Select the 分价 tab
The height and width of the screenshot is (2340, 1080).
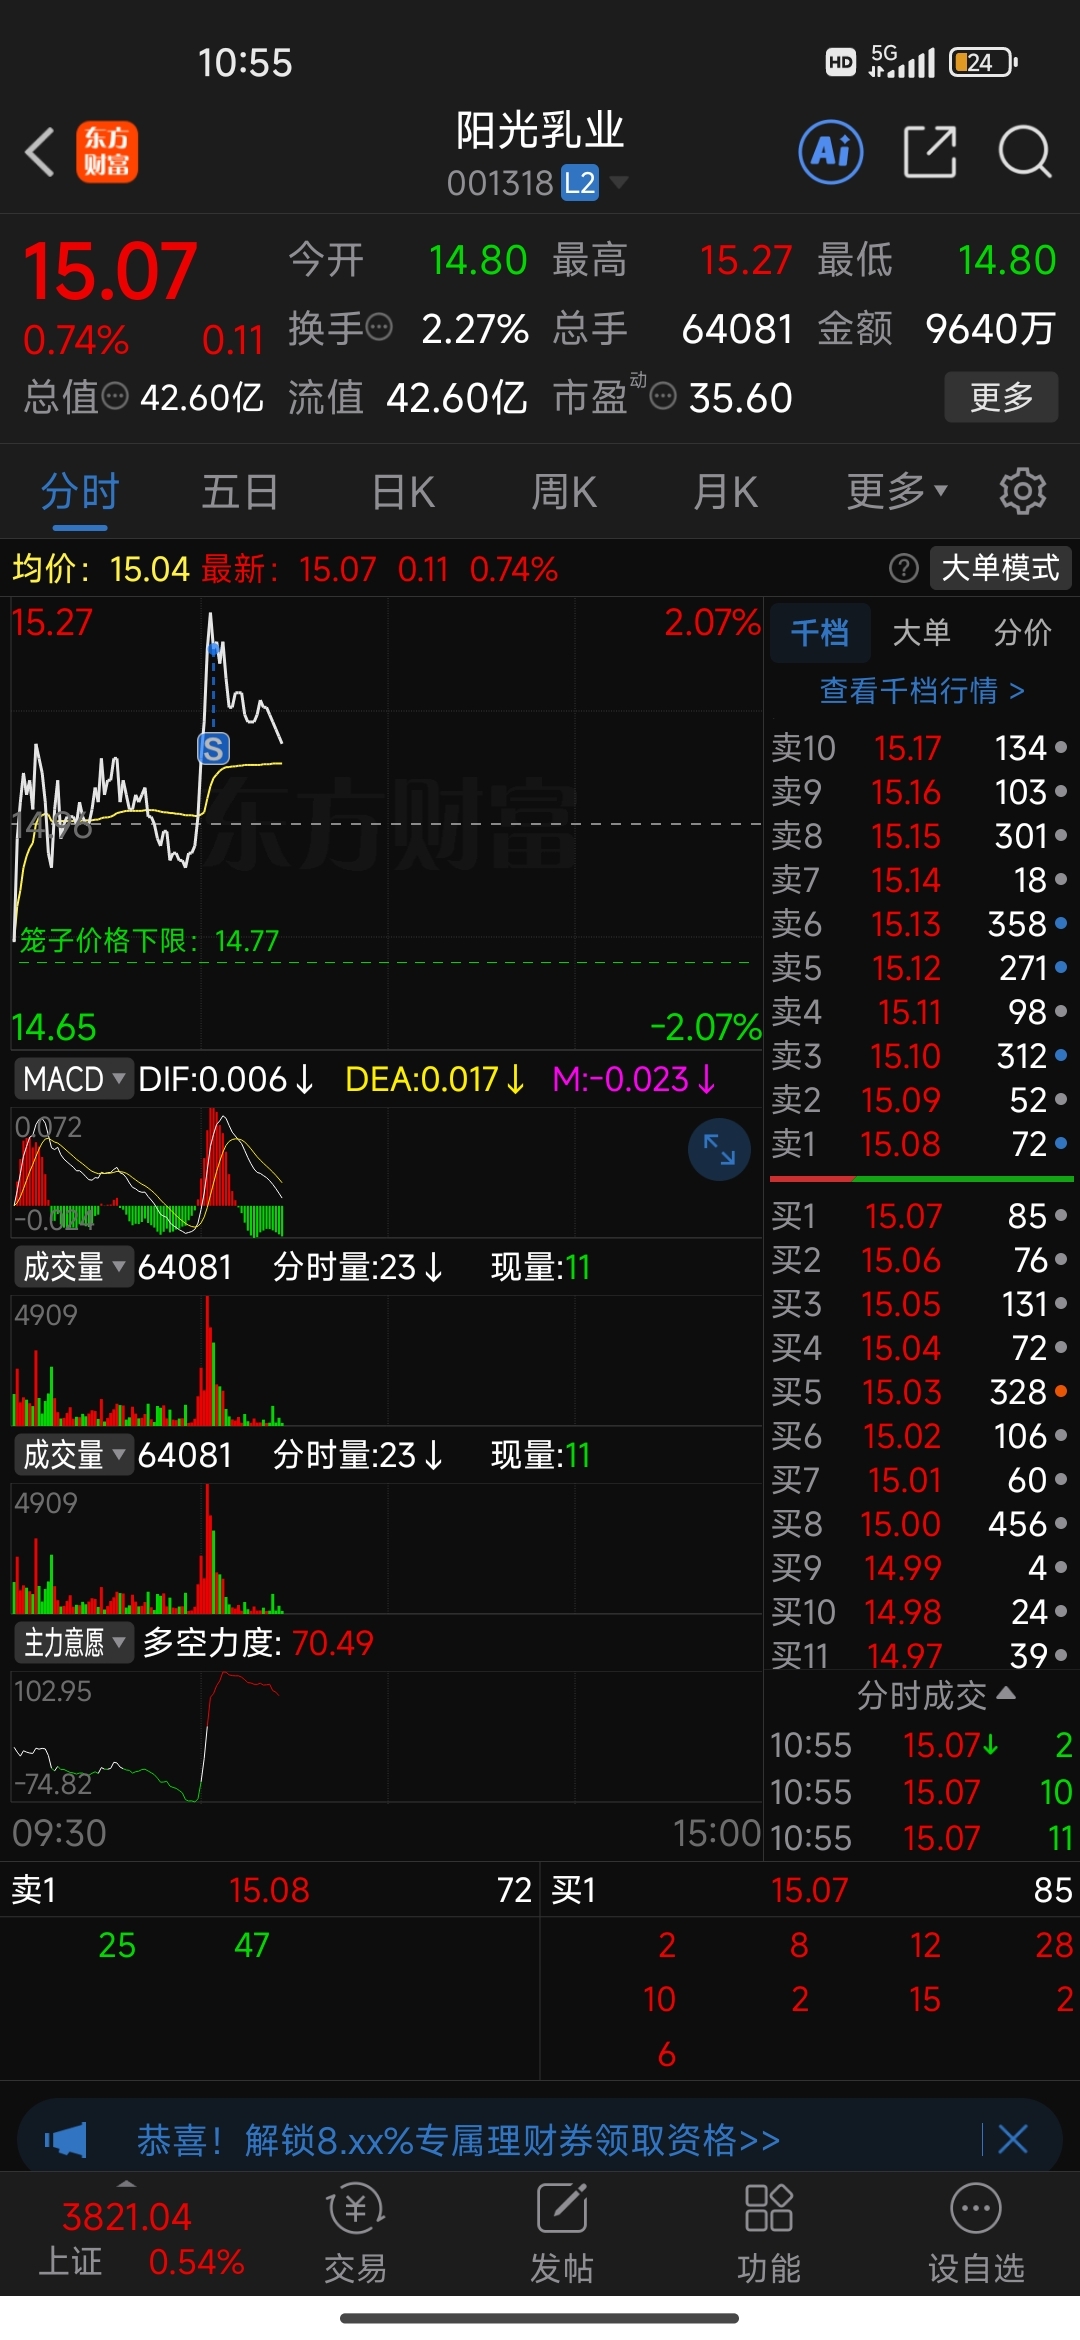pyautogui.click(x=1022, y=632)
